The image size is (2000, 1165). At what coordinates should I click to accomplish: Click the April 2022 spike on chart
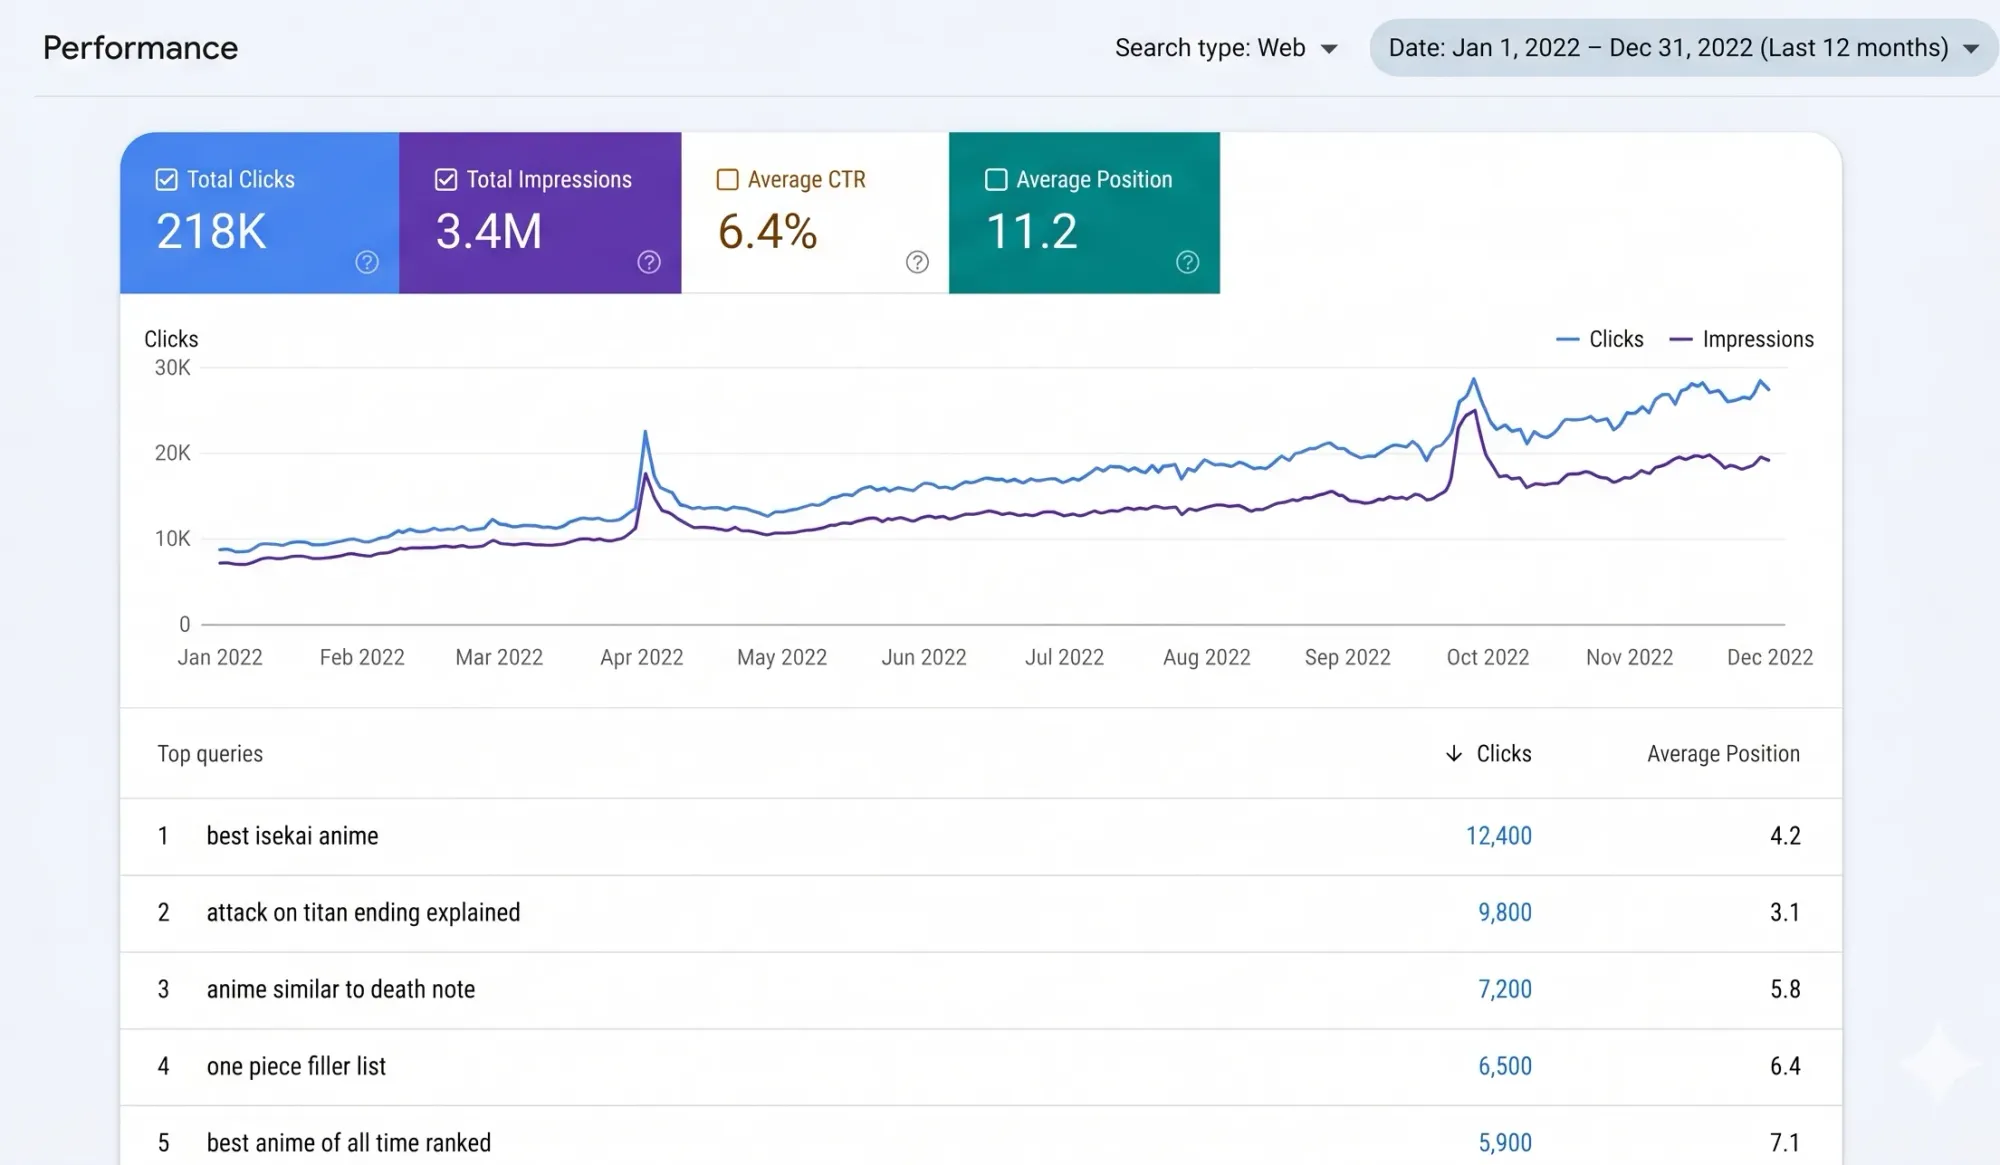pos(645,433)
